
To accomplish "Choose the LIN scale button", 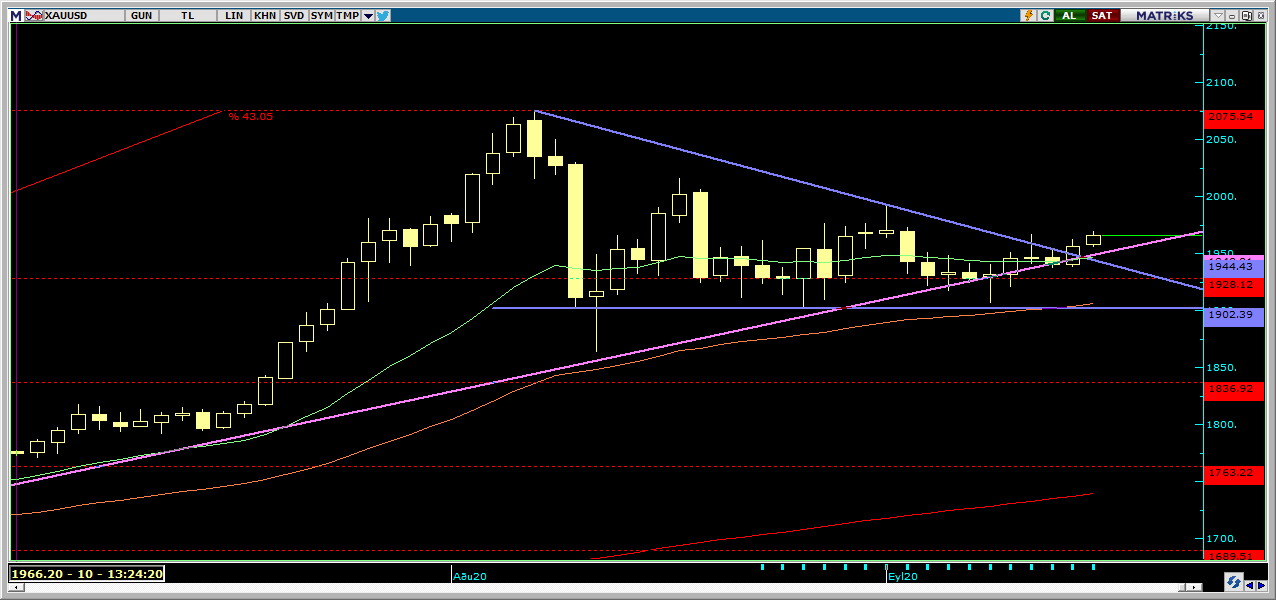I will coord(234,16).
